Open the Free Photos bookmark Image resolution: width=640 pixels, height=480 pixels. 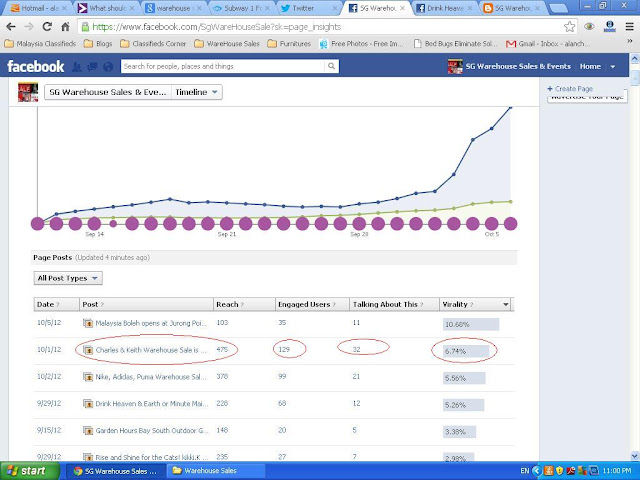coord(361,44)
